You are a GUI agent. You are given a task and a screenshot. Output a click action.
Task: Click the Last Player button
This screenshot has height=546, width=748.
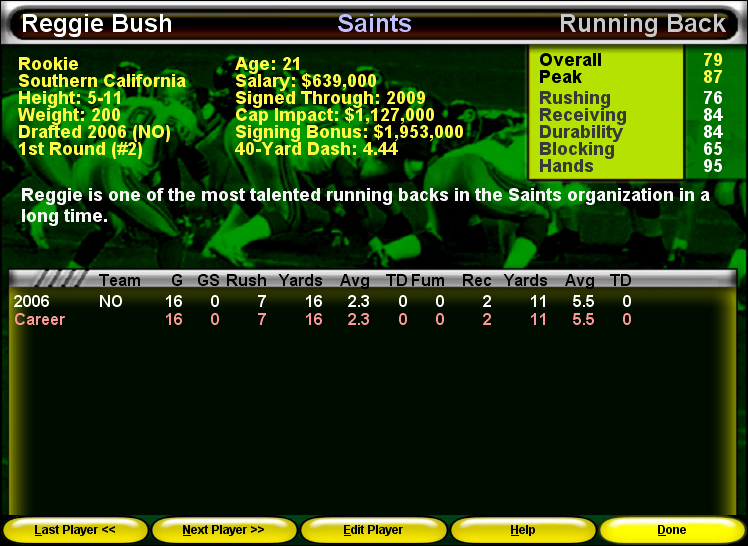[75, 530]
